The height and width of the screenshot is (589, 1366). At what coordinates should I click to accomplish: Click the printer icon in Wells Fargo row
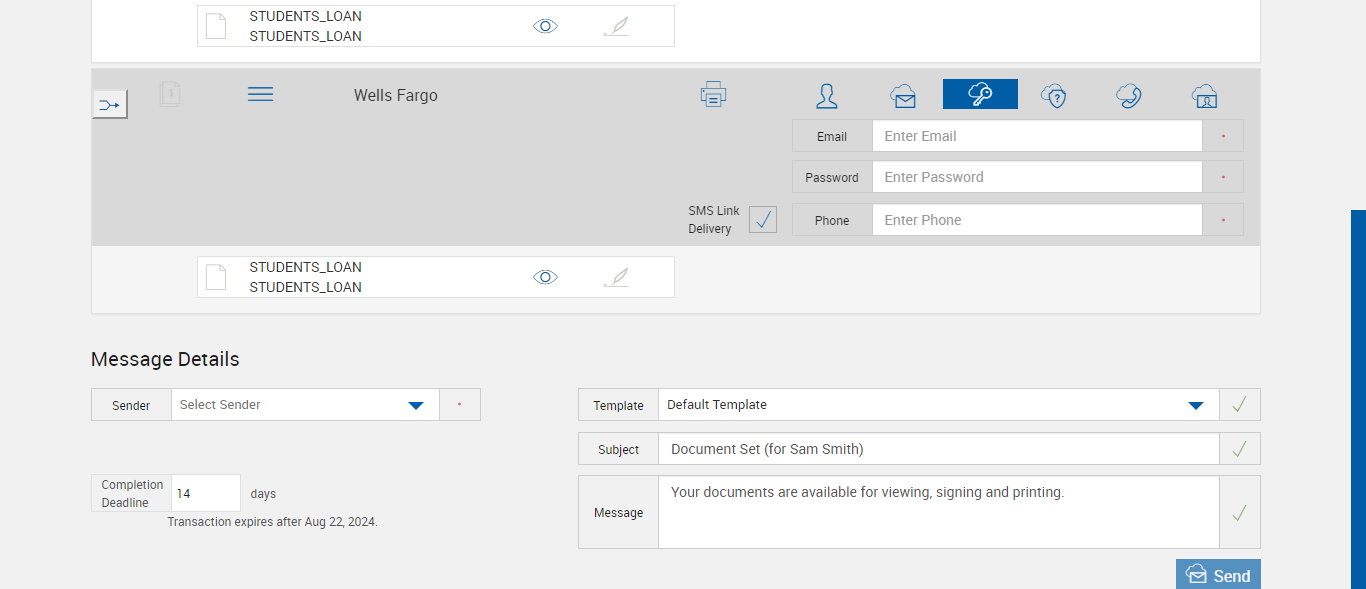pos(713,95)
